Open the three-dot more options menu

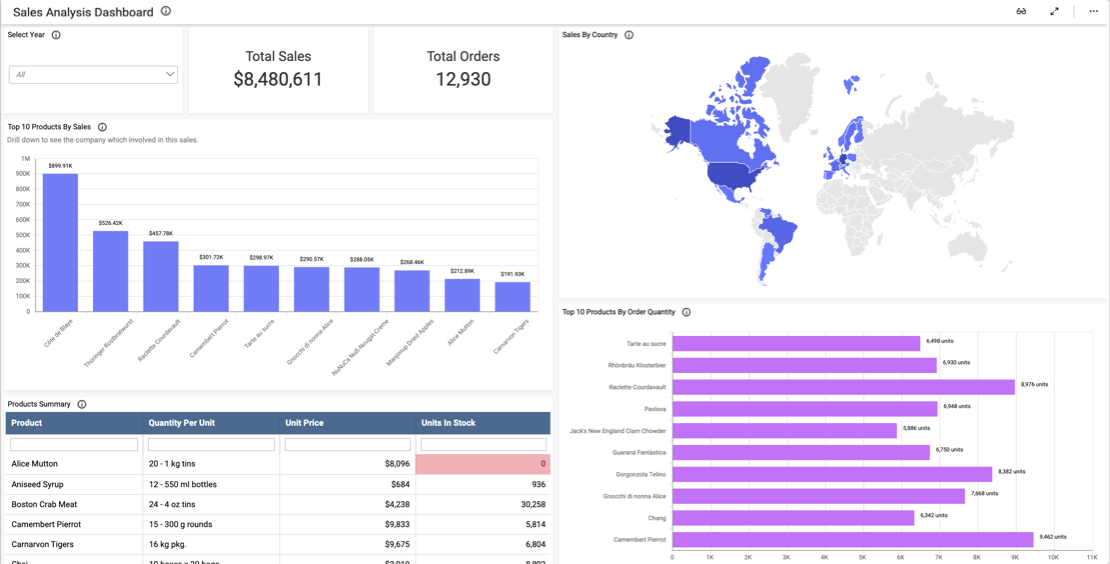tap(1093, 12)
